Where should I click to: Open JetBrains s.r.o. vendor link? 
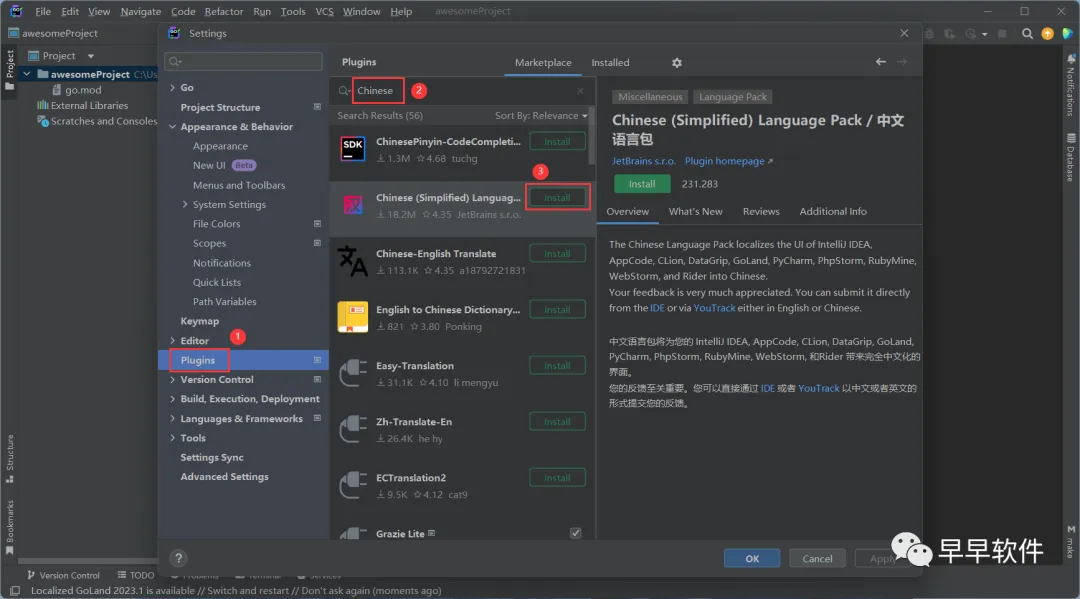(x=643, y=161)
